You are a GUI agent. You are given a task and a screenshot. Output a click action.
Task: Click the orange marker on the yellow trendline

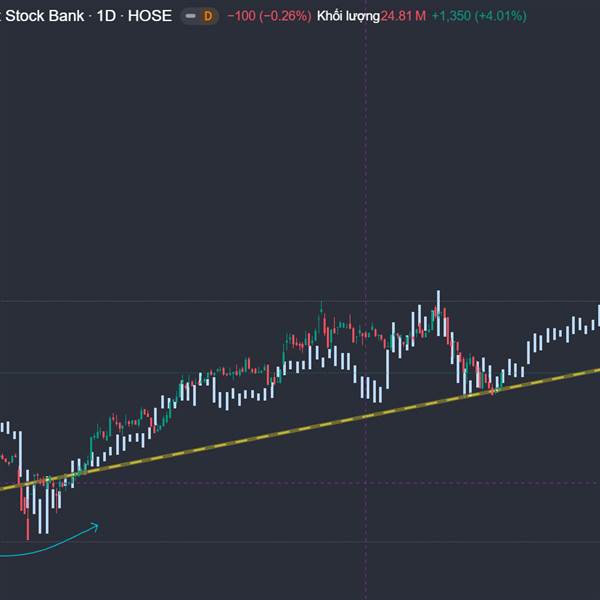coord(492,391)
